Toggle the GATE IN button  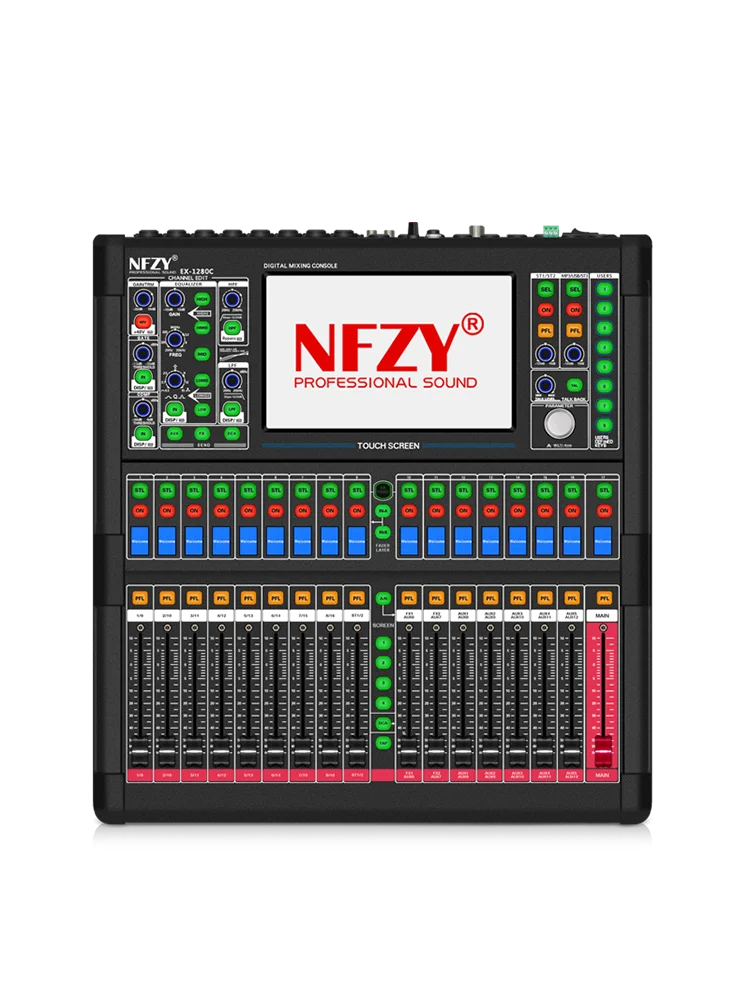(x=143, y=378)
